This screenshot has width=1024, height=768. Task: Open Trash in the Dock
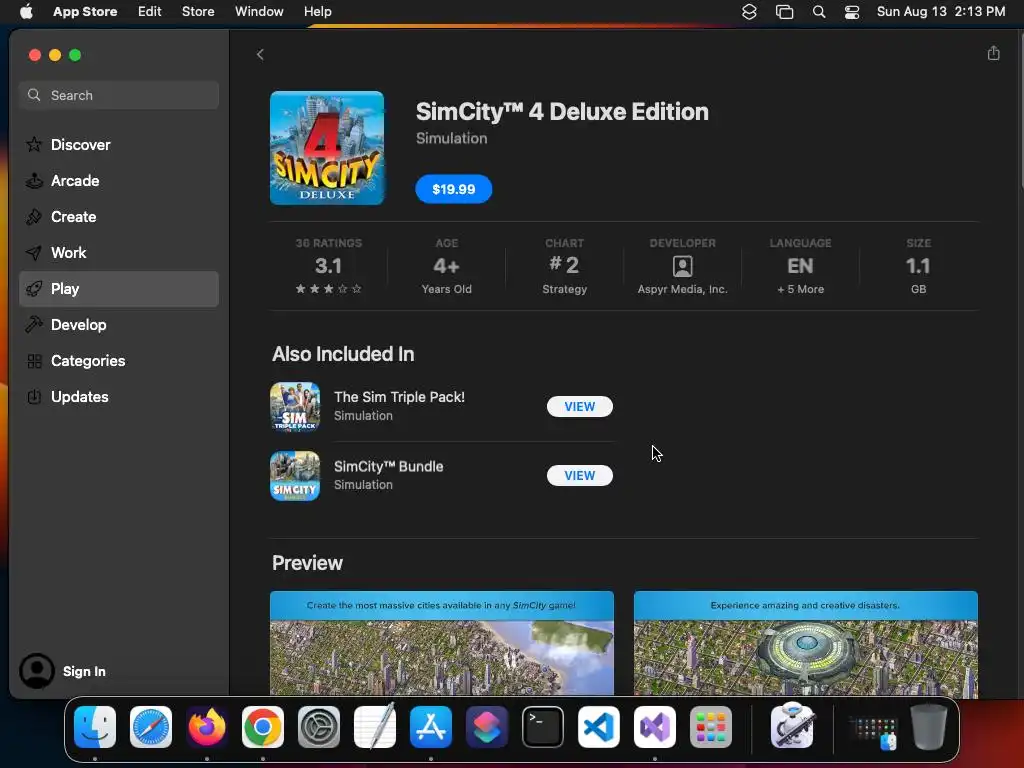pyautogui.click(x=929, y=726)
